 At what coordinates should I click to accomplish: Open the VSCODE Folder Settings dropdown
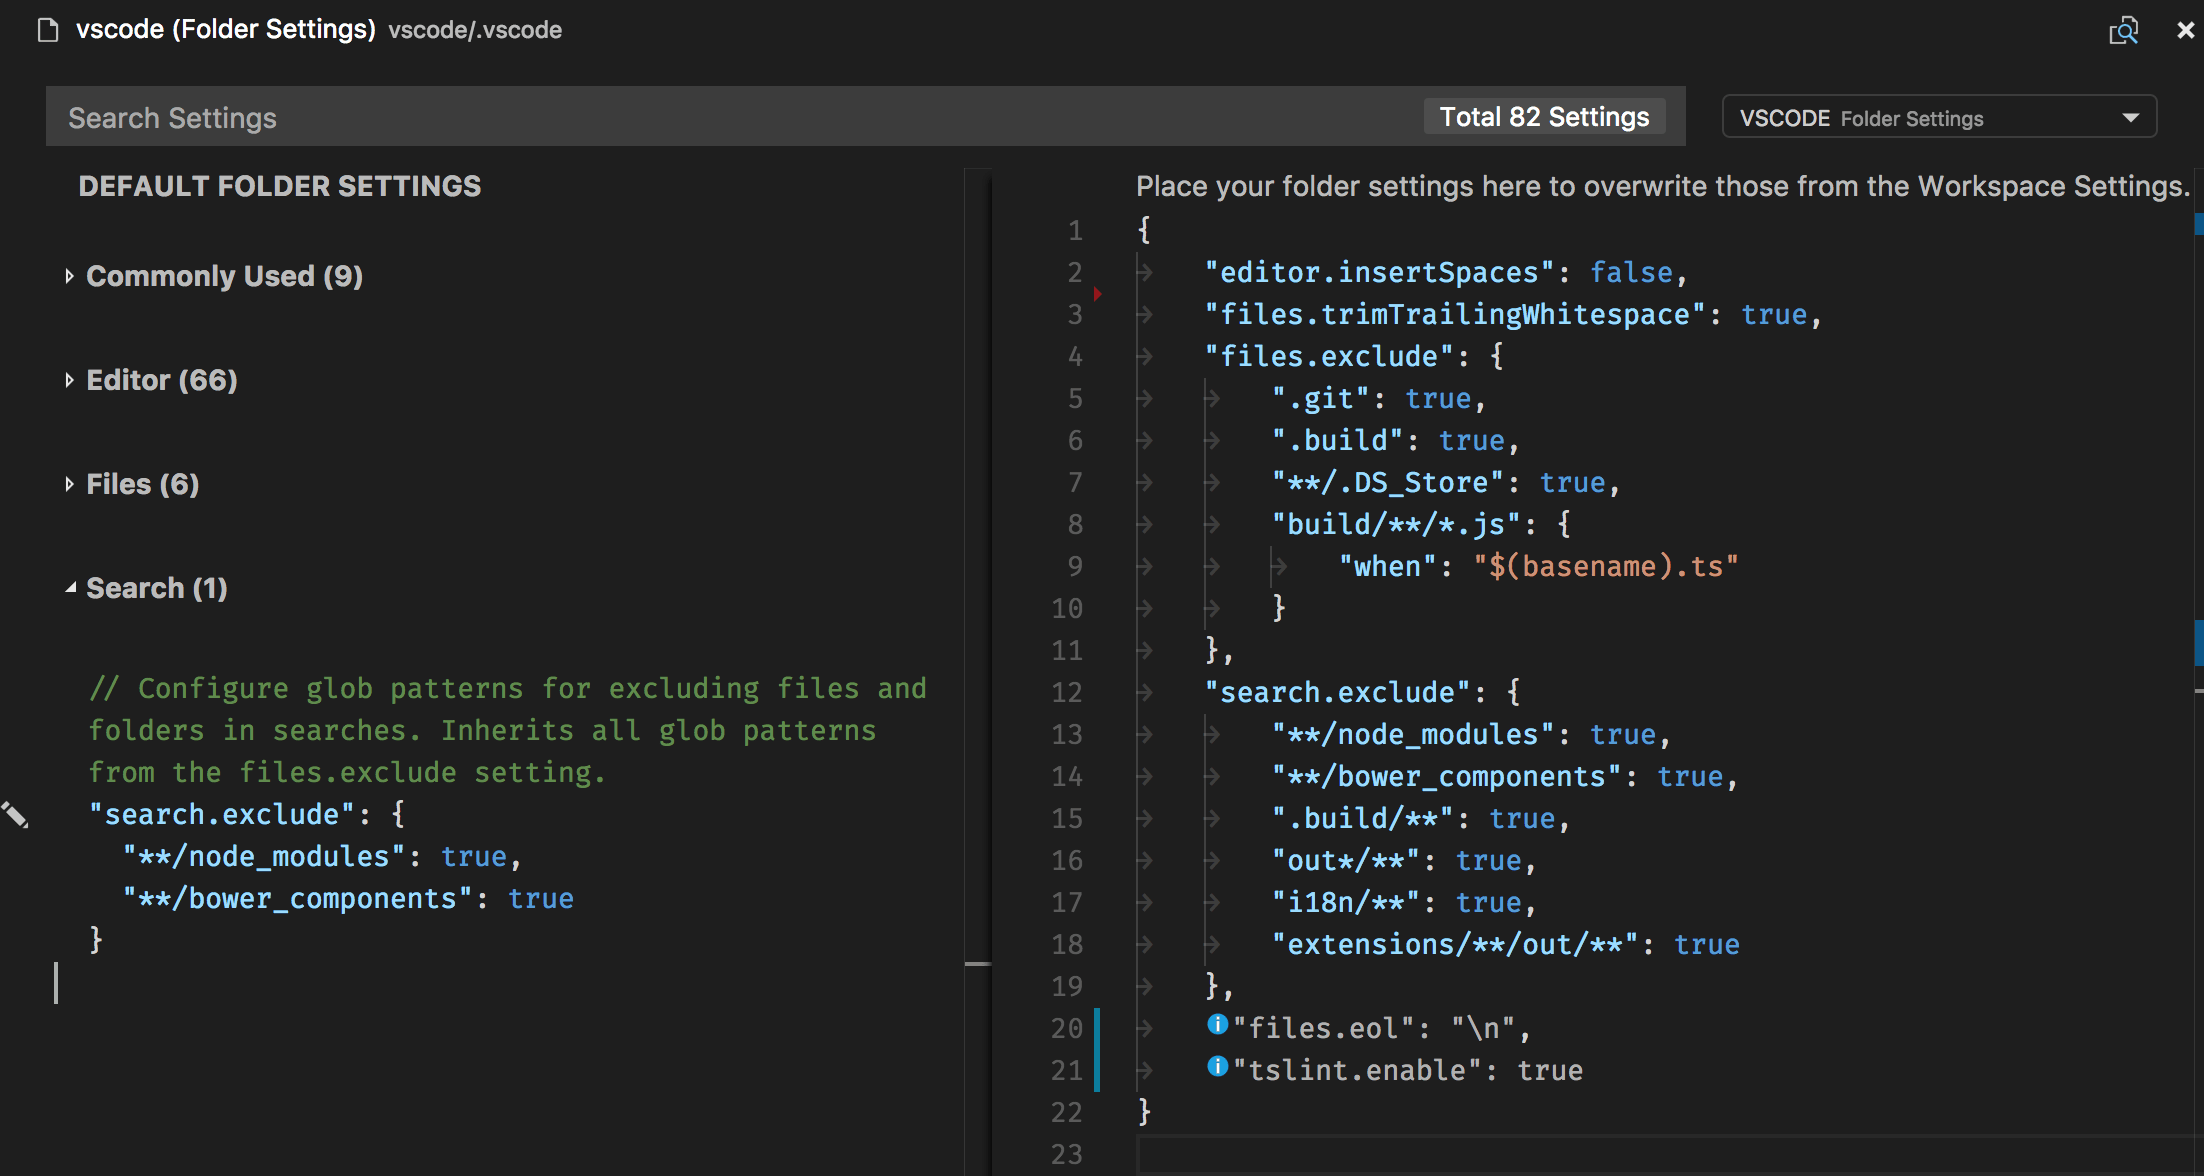(1939, 118)
